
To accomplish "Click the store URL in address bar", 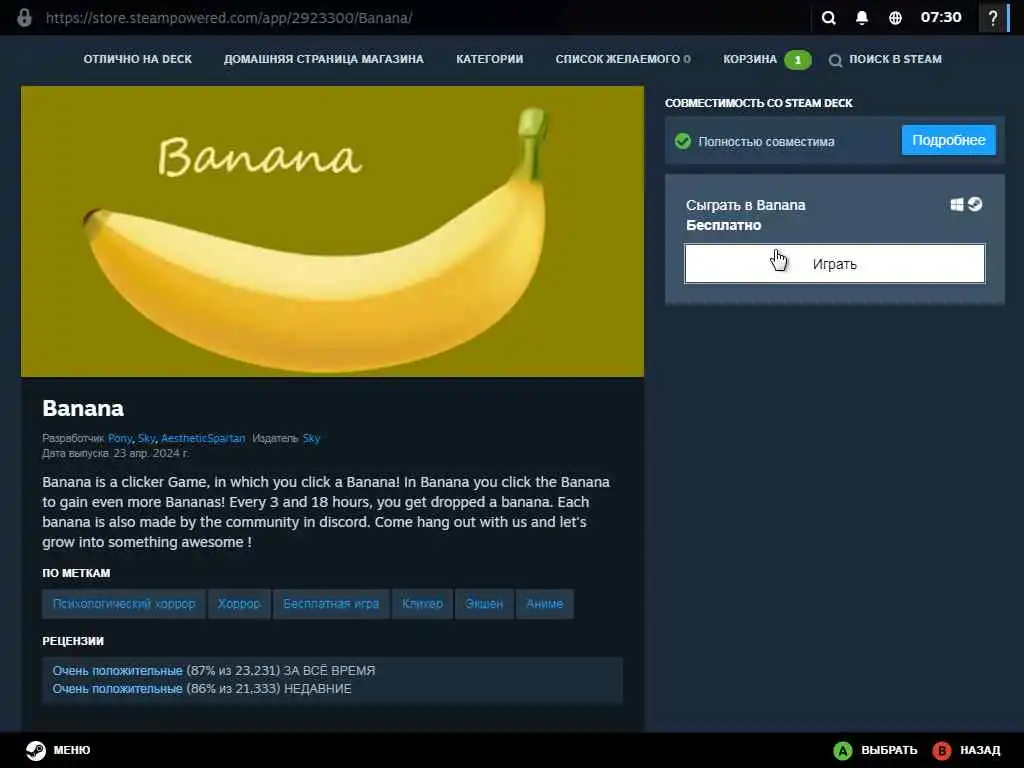I will click(x=229, y=18).
